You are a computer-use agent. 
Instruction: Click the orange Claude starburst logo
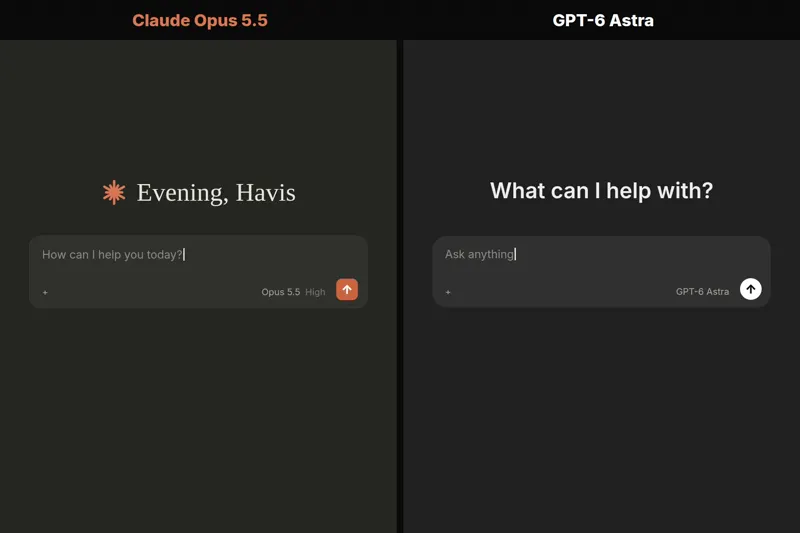(x=114, y=192)
